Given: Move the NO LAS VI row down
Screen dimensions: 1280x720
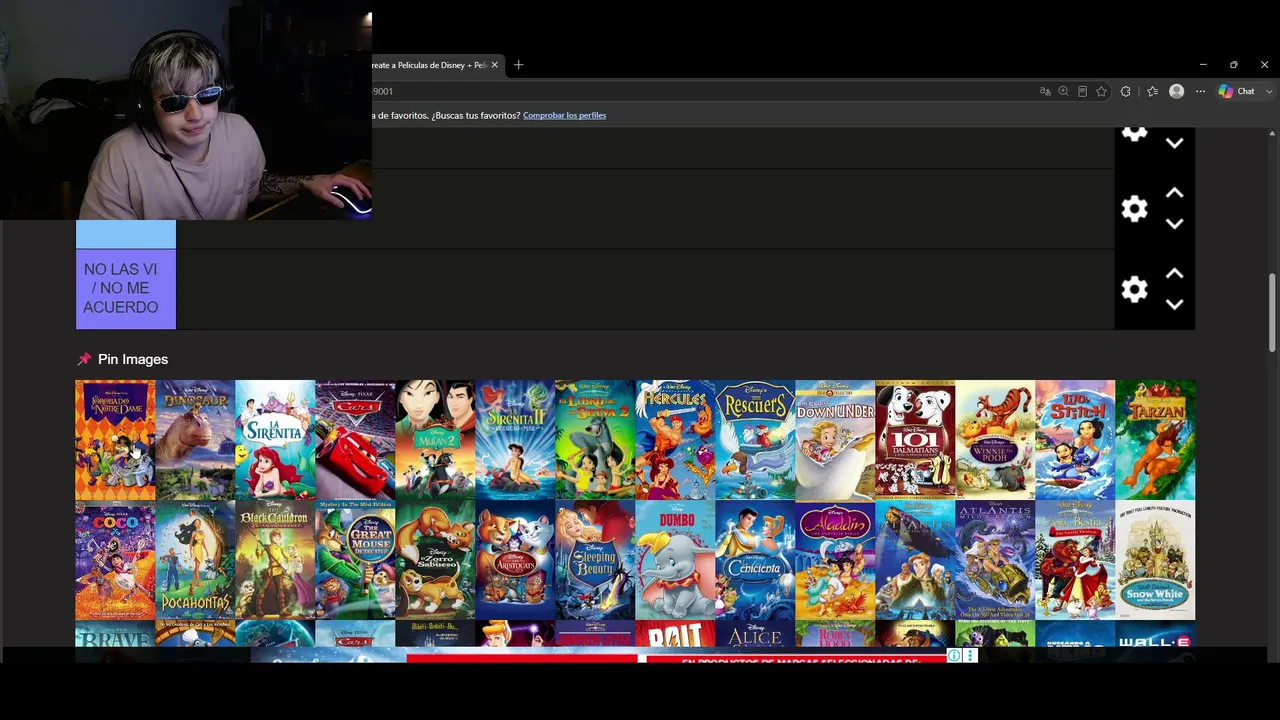Looking at the screenshot, I should tap(1175, 304).
